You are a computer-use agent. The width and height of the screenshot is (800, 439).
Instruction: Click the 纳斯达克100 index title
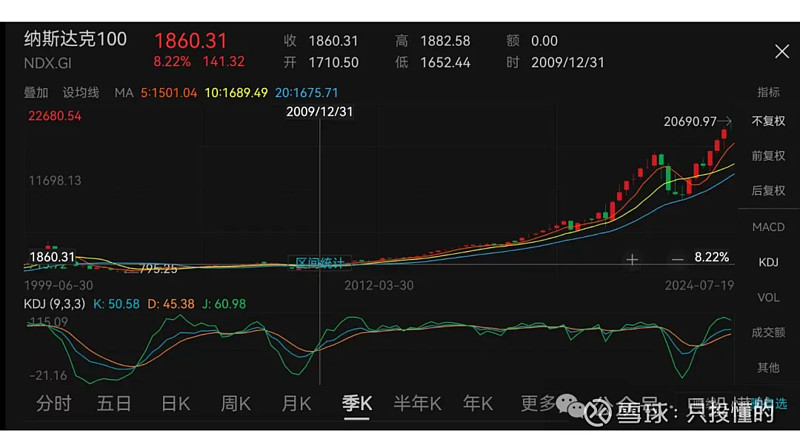76,39
